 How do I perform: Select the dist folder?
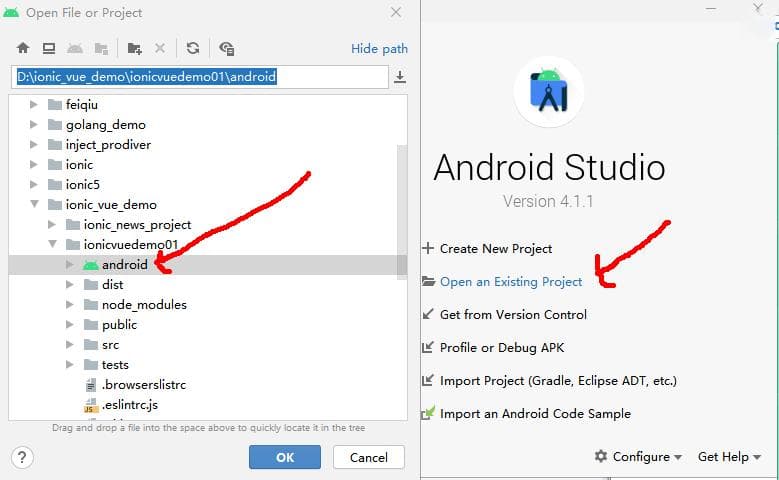pyautogui.click(x=112, y=285)
